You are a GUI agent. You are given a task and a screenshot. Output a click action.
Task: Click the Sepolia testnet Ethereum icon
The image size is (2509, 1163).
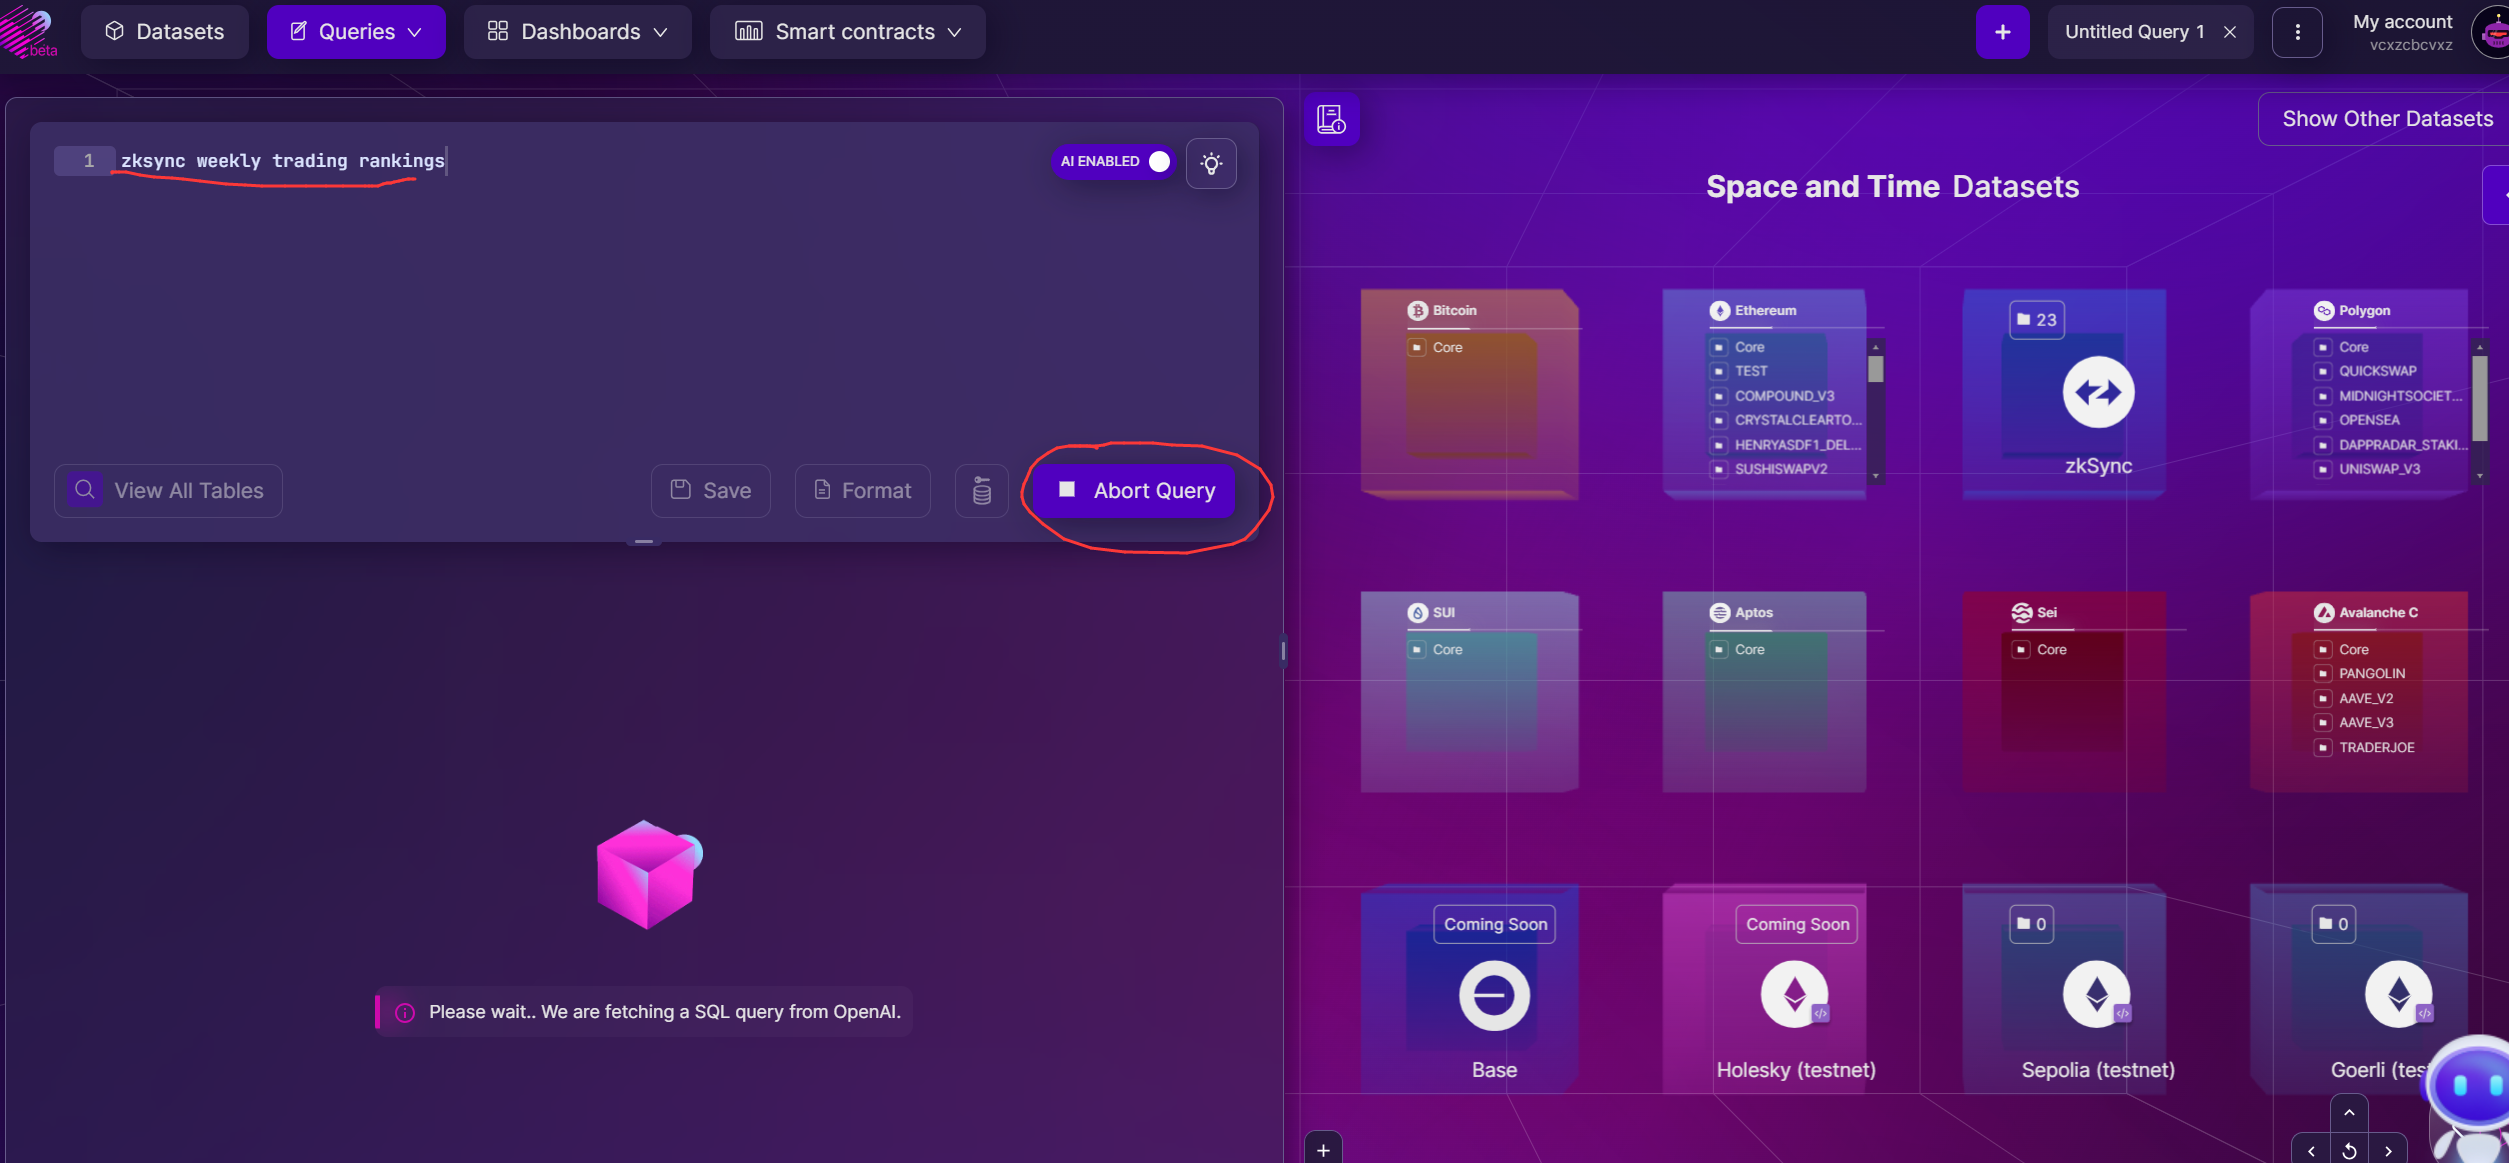tap(2097, 995)
